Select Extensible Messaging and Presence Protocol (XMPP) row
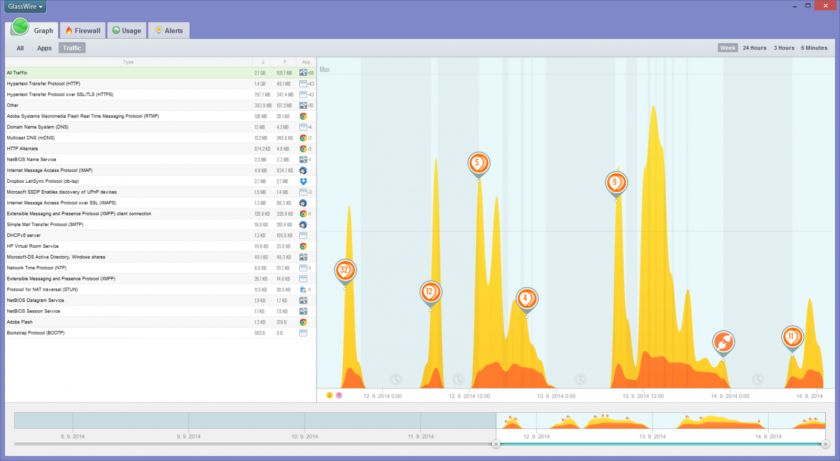 click(160, 278)
